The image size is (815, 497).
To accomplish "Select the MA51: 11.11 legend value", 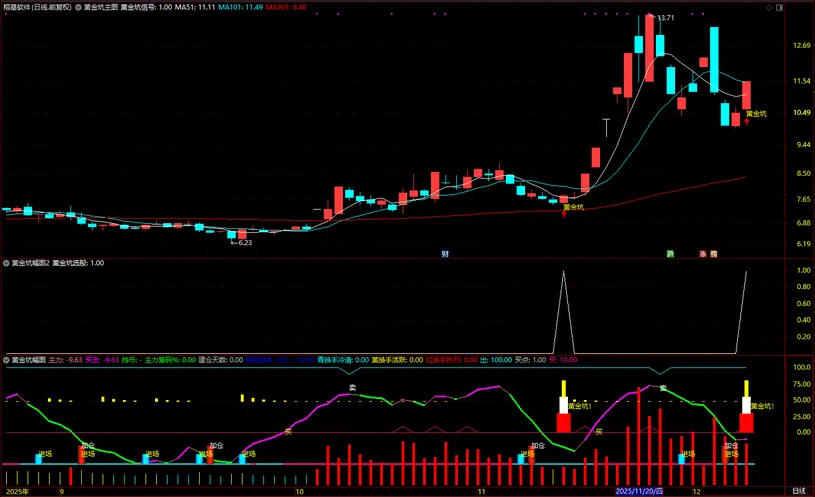I will click(195, 7).
